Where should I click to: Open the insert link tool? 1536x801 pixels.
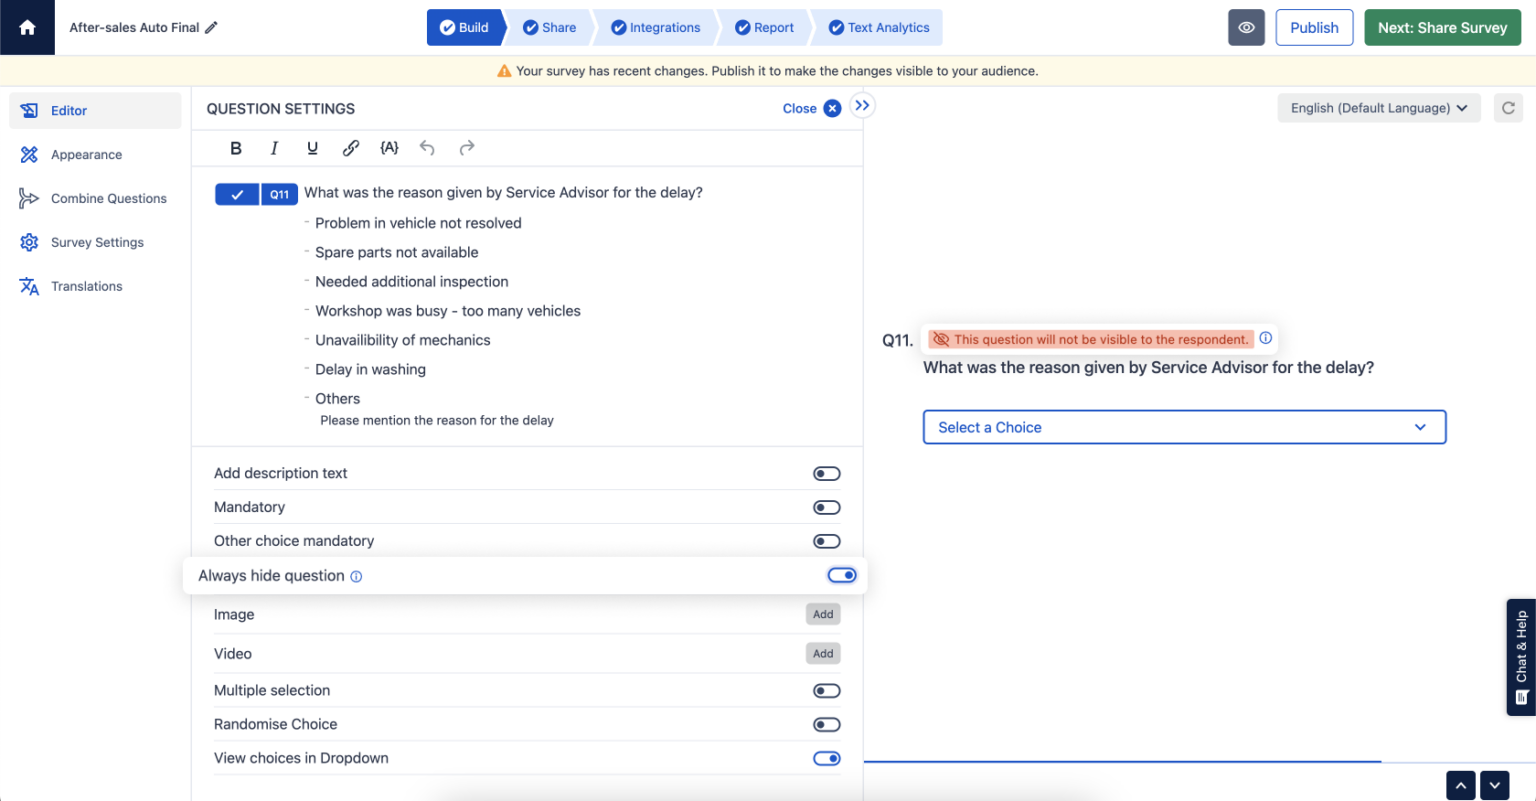[351, 147]
